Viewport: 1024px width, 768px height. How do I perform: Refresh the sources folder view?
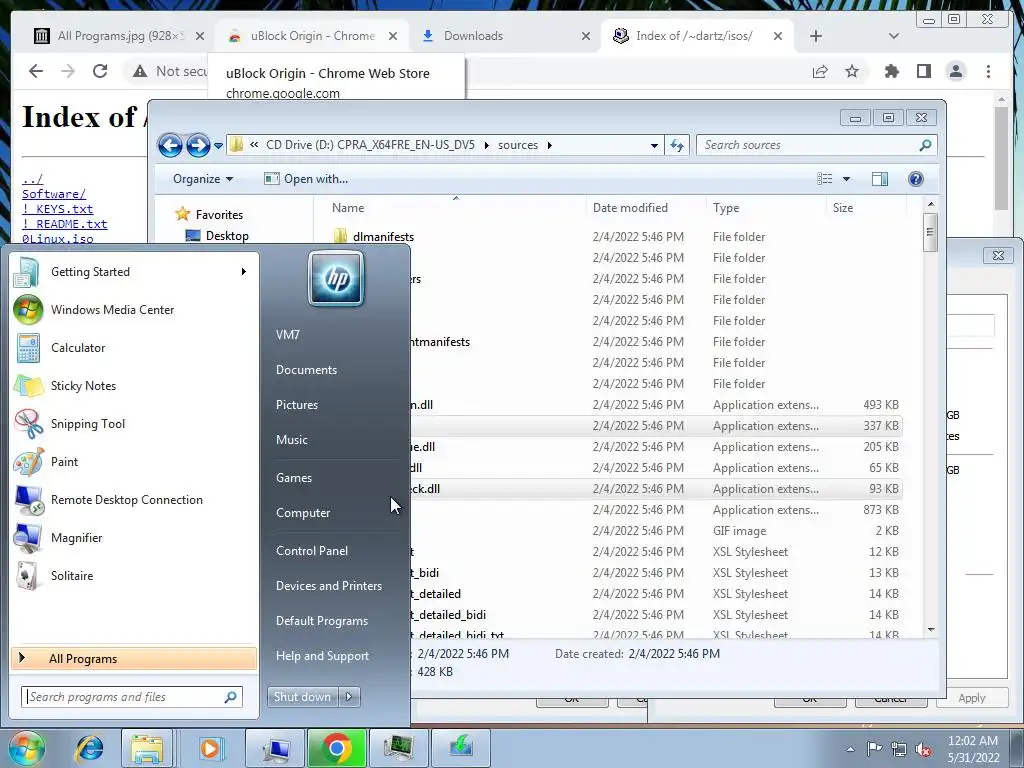click(677, 145)
